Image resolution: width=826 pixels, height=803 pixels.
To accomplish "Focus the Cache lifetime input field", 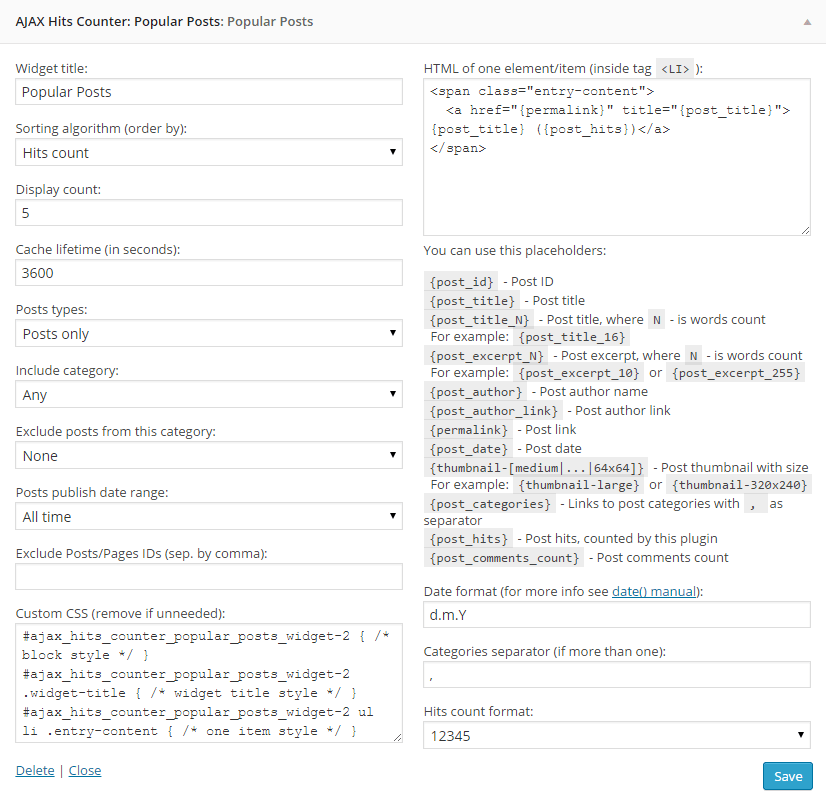I will 209,273.
